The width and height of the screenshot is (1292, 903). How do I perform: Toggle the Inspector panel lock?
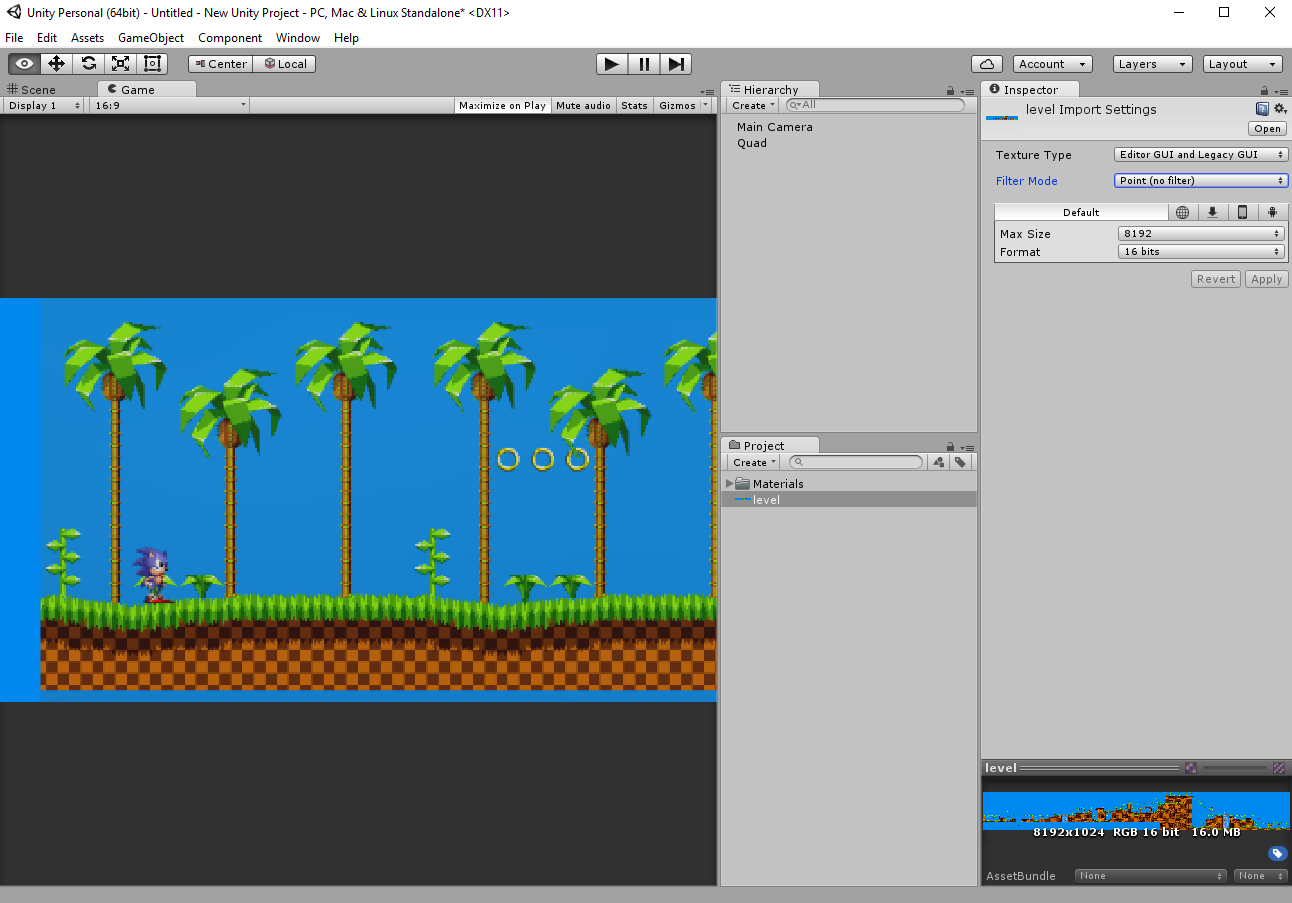(x=1264, y=91)
